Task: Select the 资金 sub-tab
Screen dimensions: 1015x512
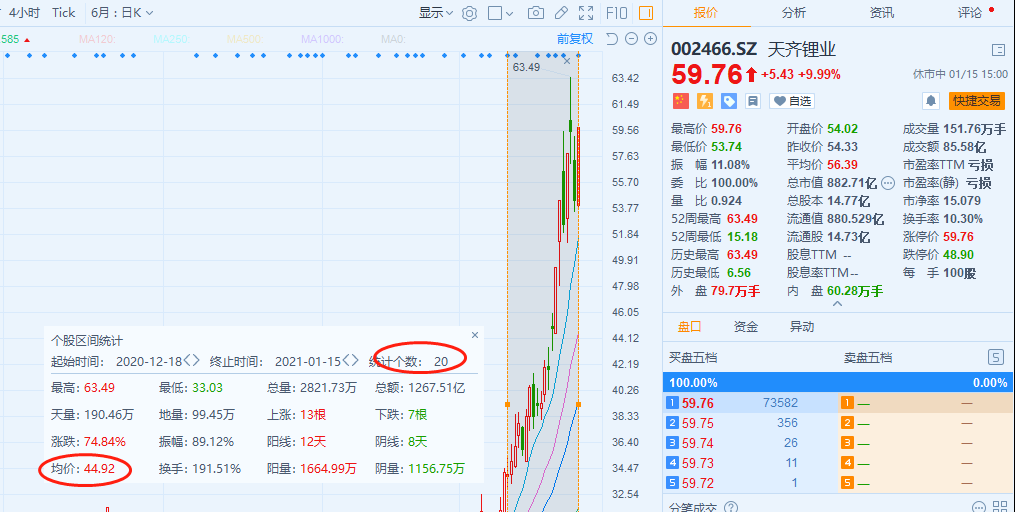Action: tap(746, 327)
